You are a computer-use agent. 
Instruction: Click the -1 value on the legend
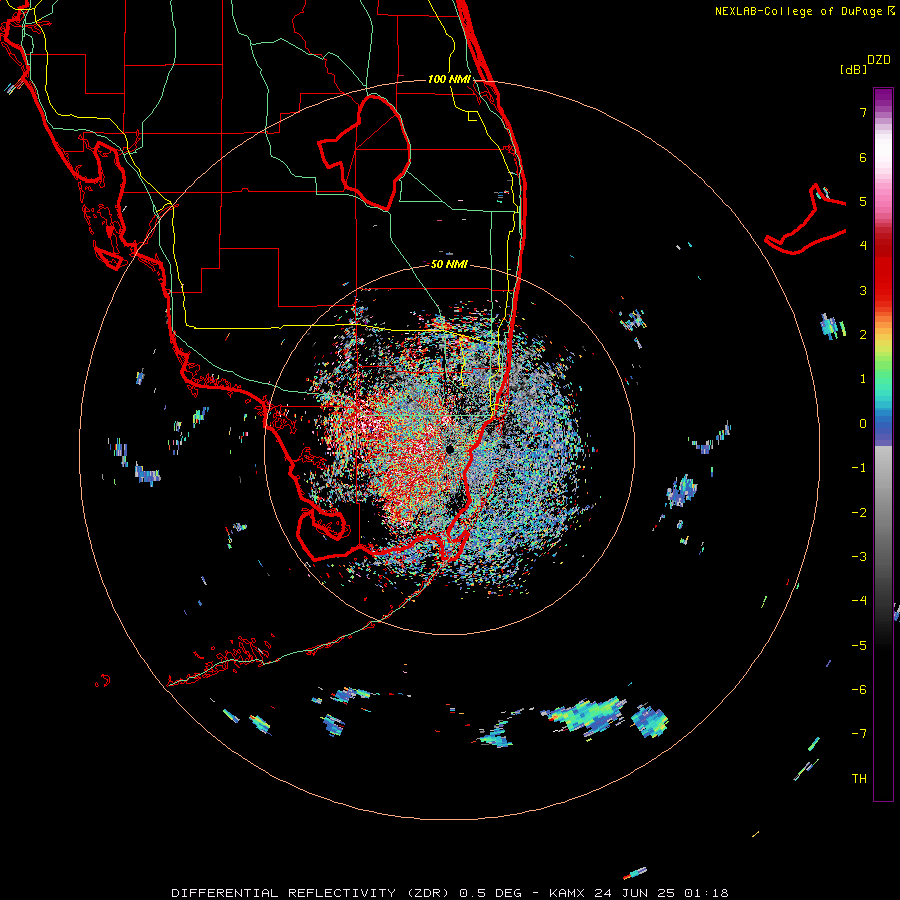click(x=859, y=468)
